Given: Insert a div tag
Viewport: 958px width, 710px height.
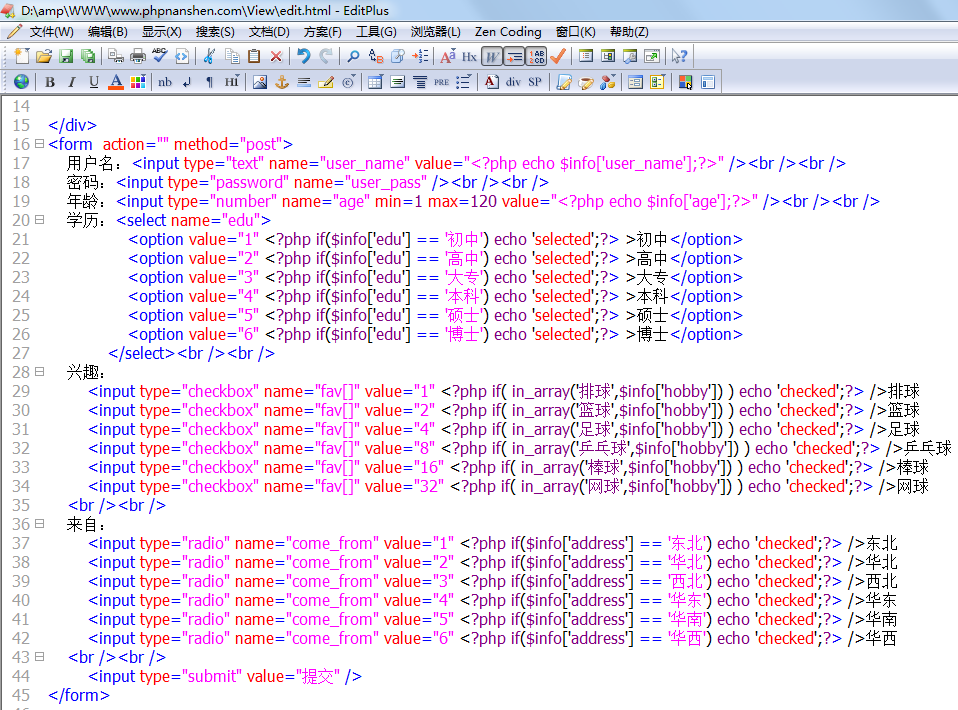Looking at the screenshot, I should [x=513, y=82].
